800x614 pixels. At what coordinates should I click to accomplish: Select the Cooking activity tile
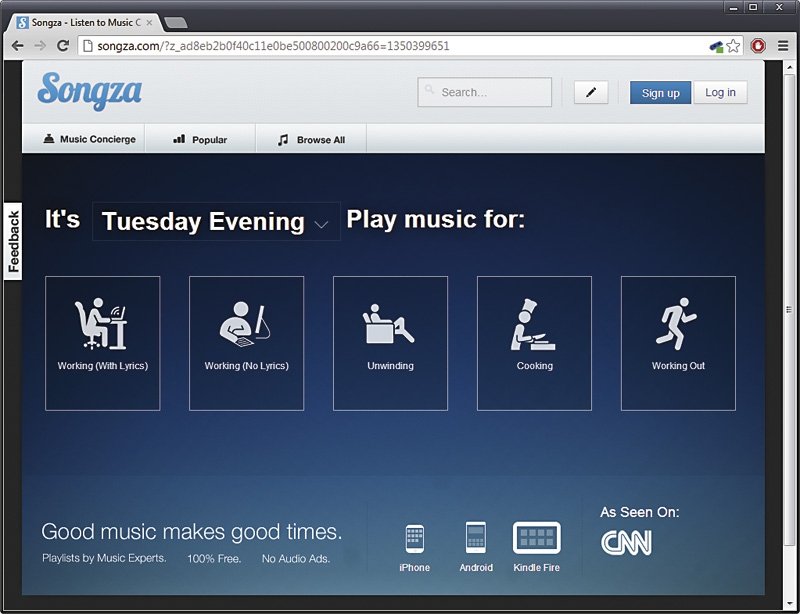coord(534,343)
